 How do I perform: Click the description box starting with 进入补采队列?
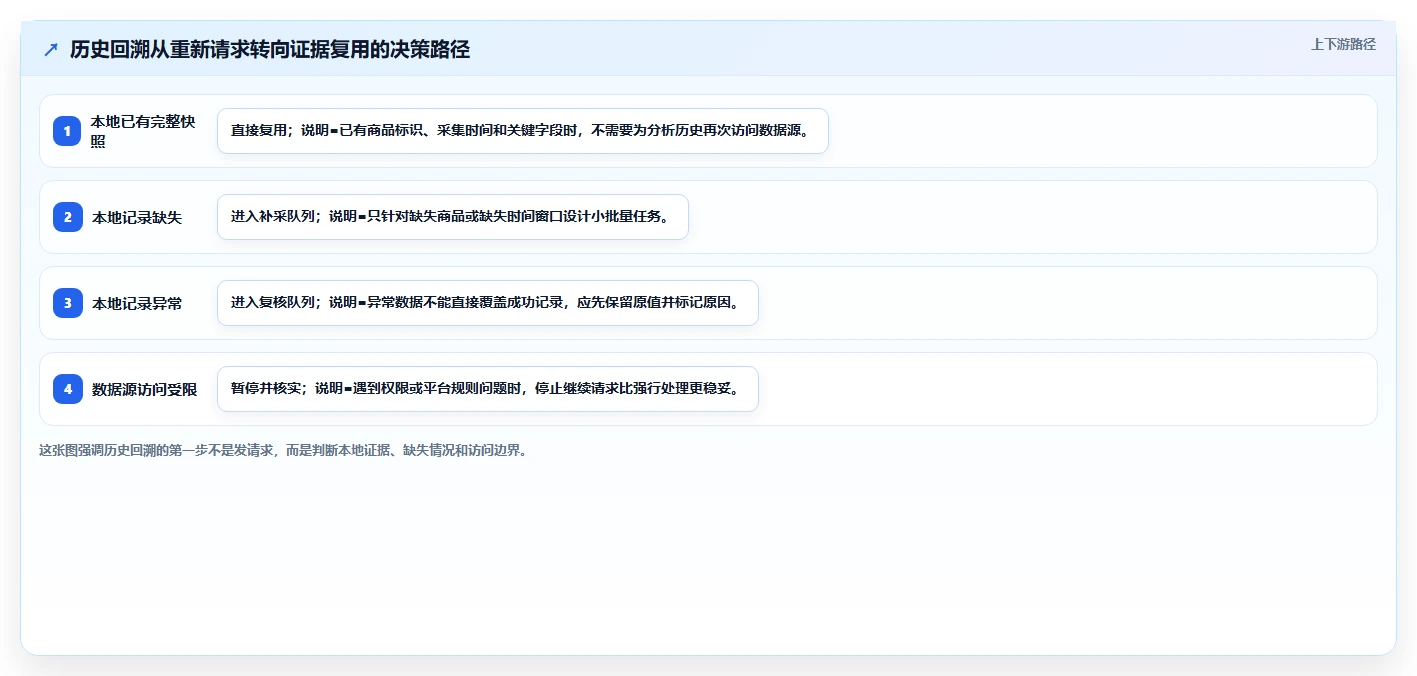pyautogui.click(x=453, y=217)
